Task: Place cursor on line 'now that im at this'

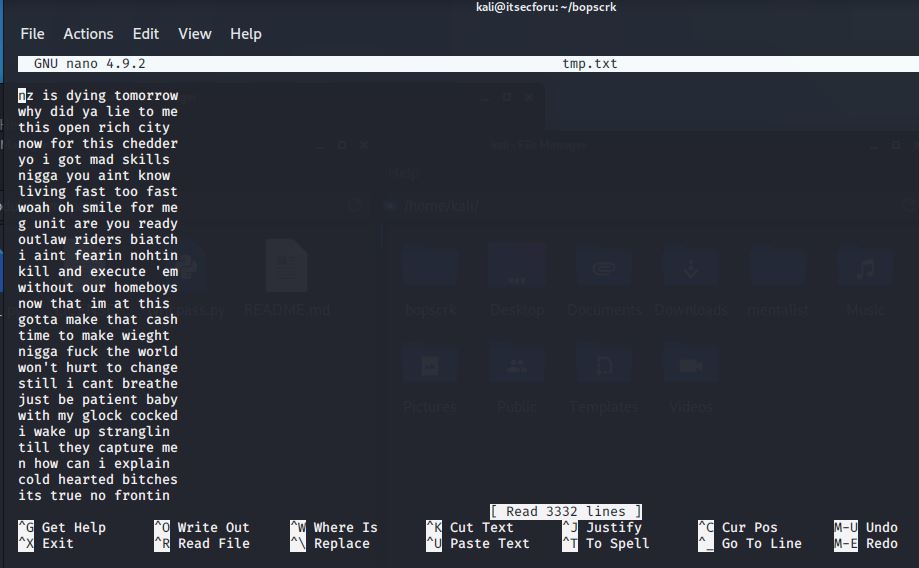Action: (94, 304)
